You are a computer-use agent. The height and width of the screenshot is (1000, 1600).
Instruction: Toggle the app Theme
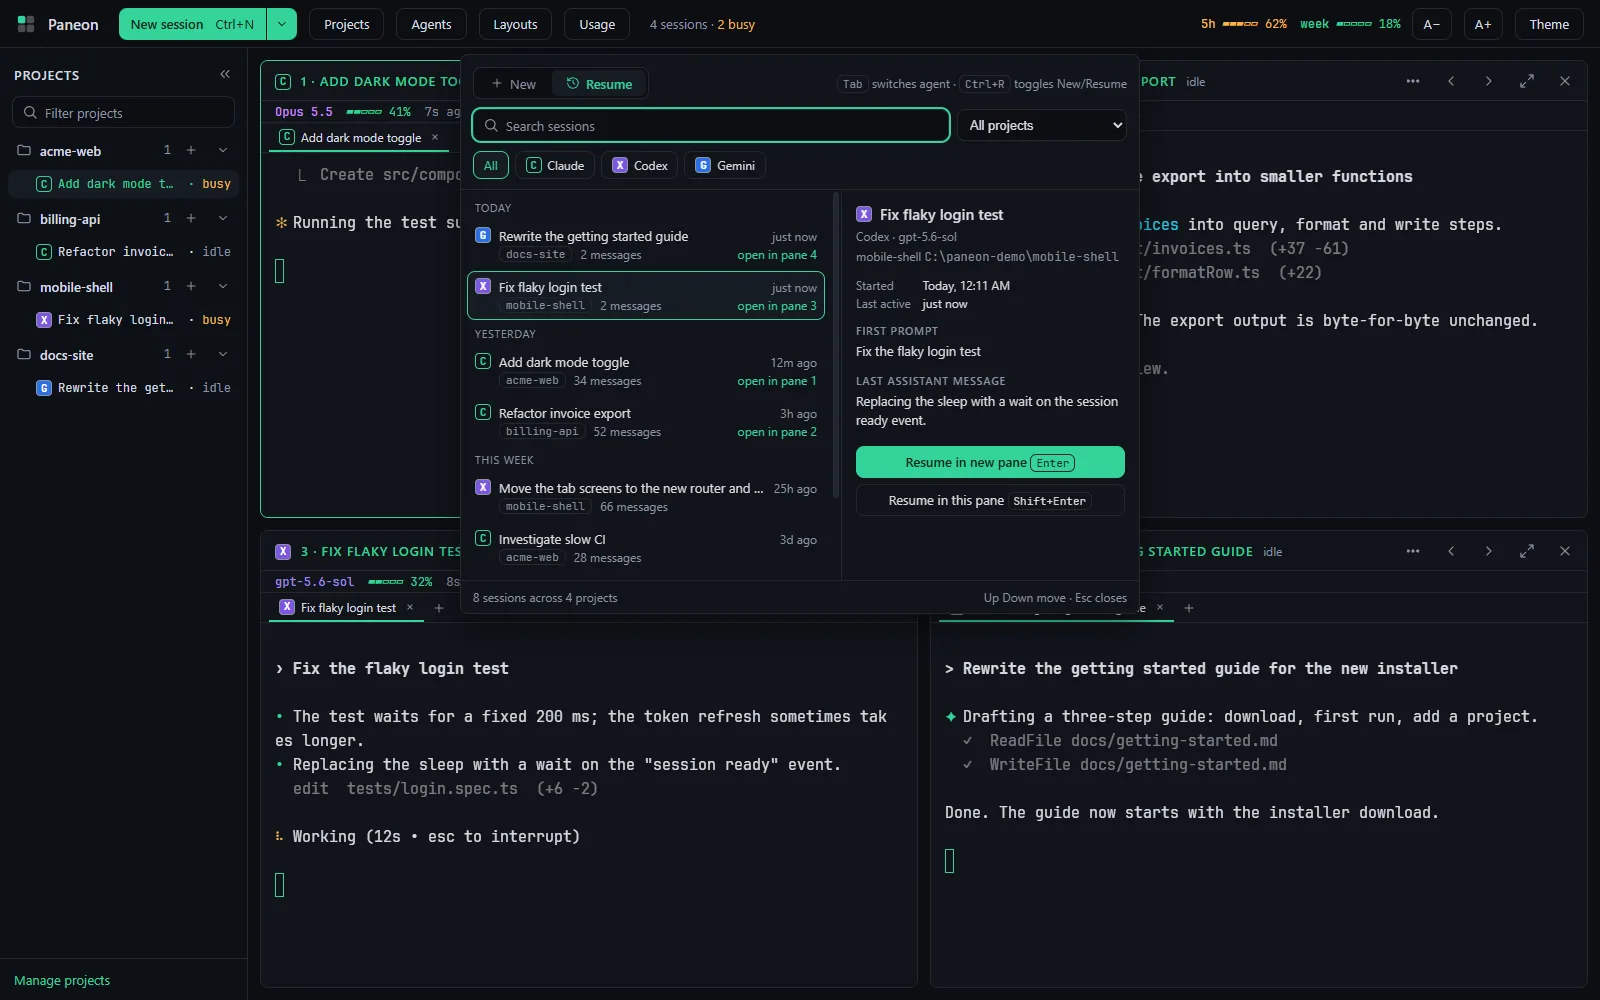1549,24
